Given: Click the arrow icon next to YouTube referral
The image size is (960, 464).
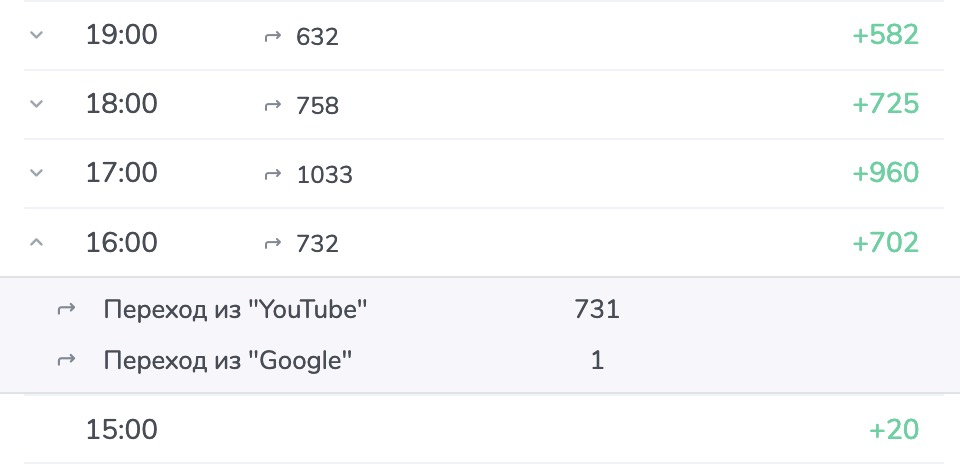Looking at the screenshot, I should (66, 309).
